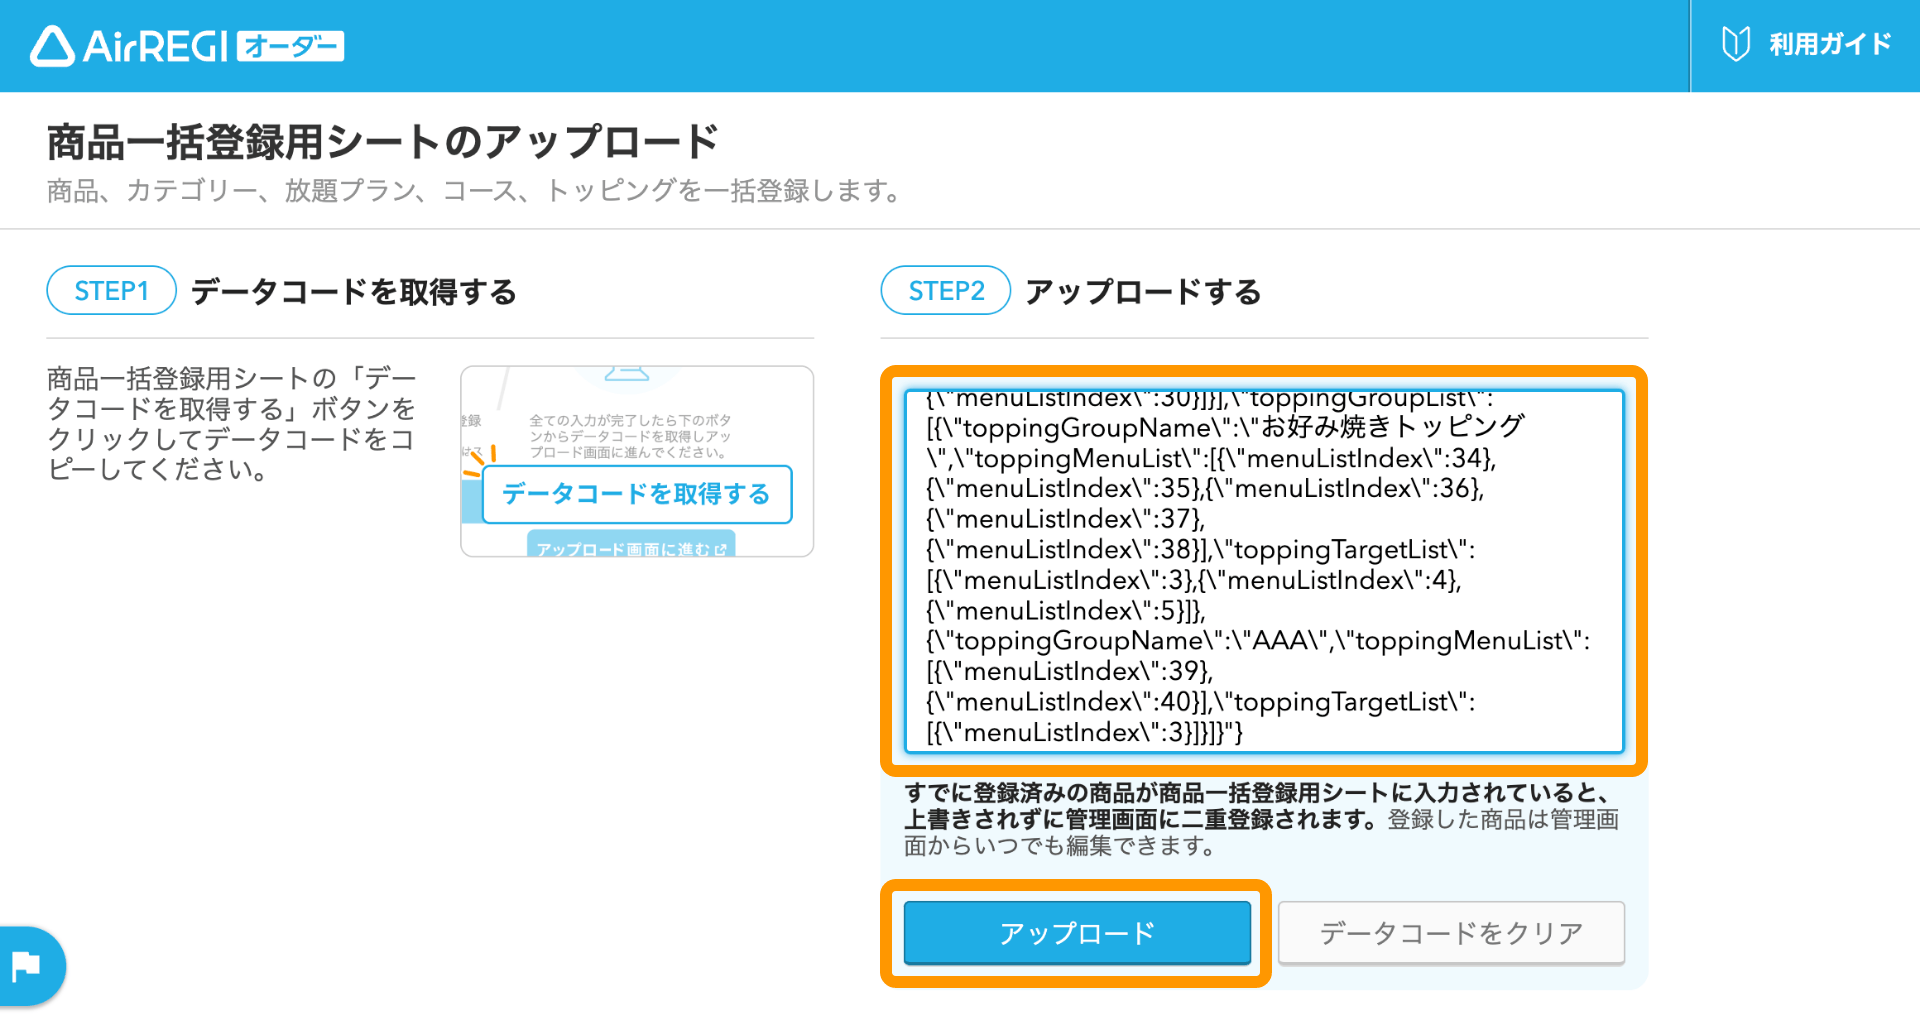The height and width of the screenshot is (1030, 1920).
Task: Click inside the data code text area
Action: (1264, 571)
